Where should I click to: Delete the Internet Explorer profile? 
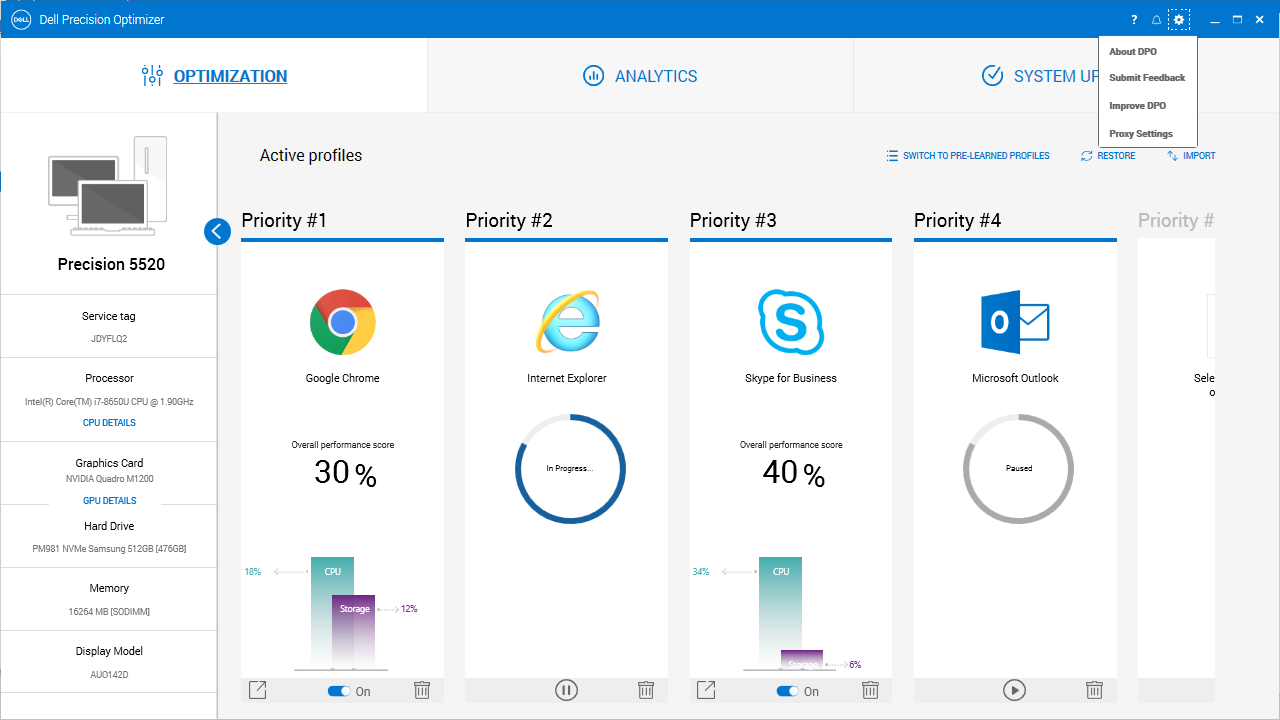pos(646,690)
